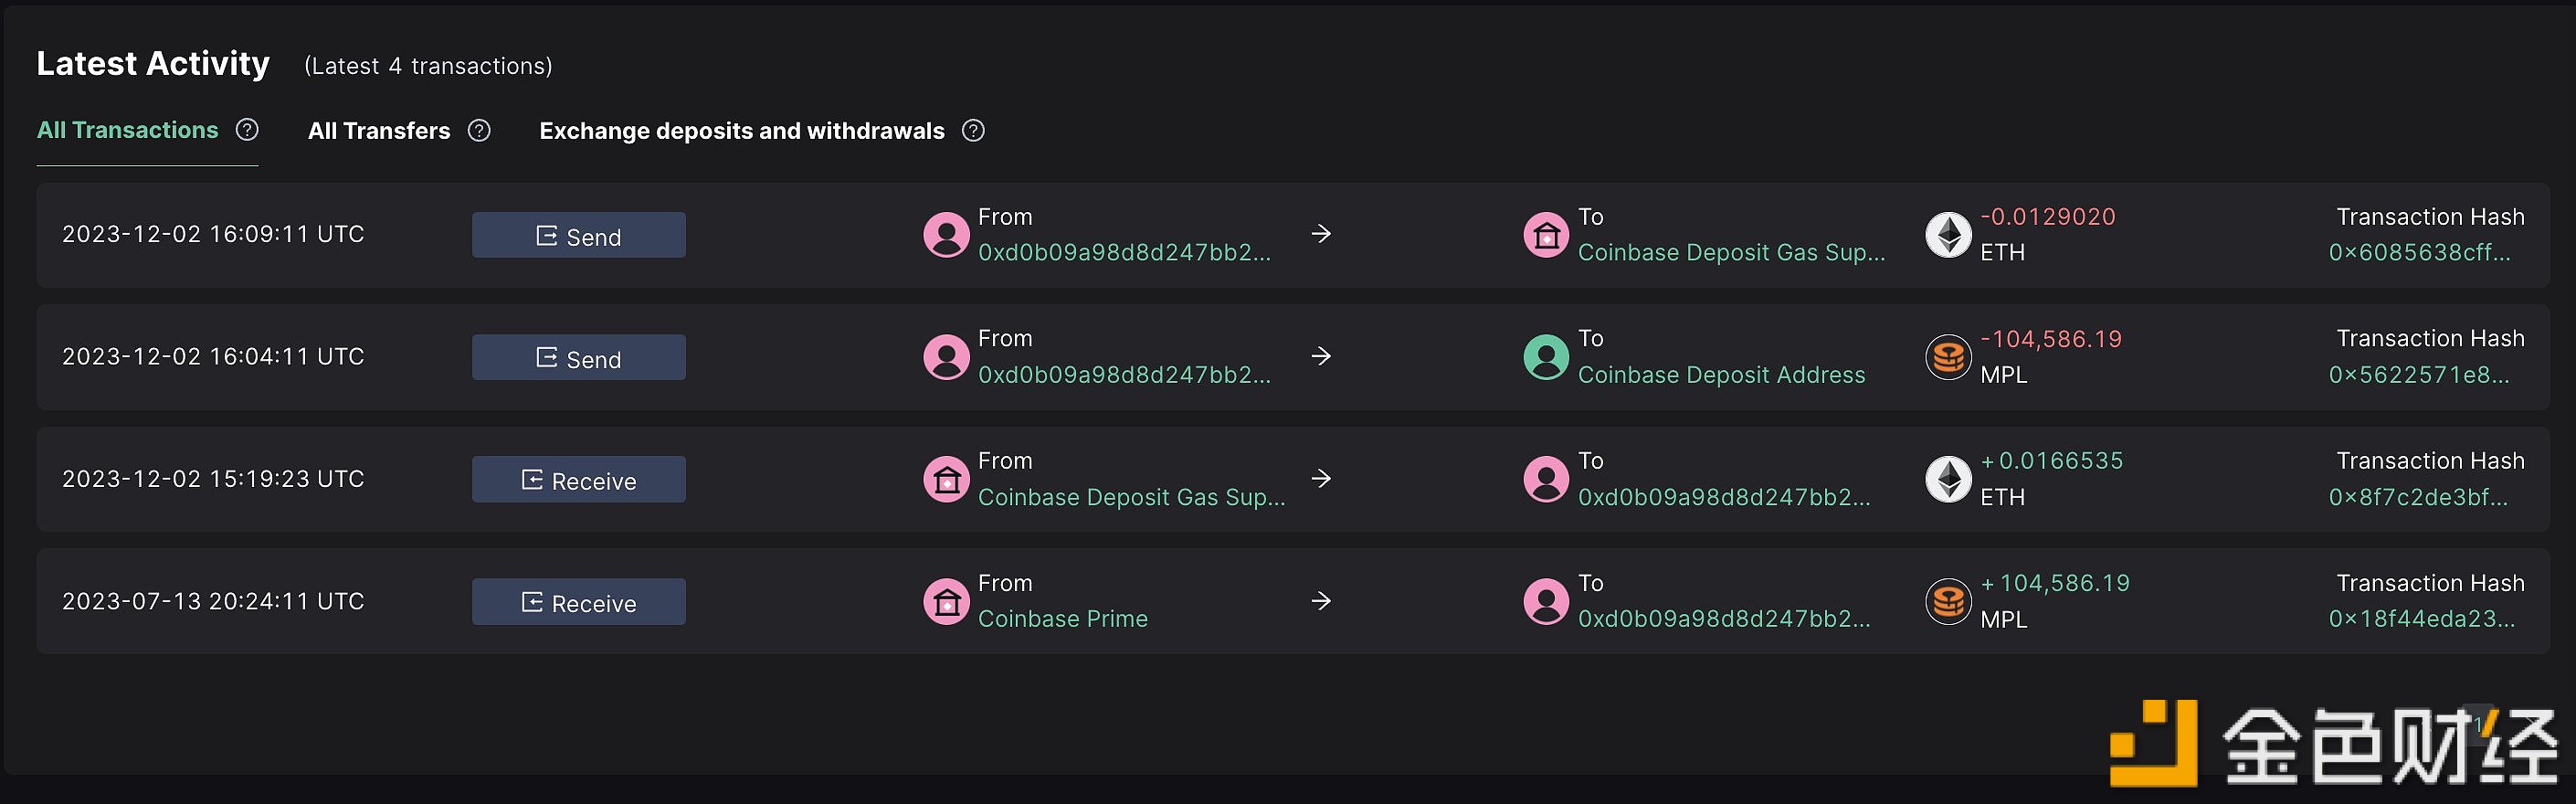Open the Coinbase Prime sender link
The width and height of the screenshot is (2576, 804).
pyautogui.click(x=1062, y=619)
